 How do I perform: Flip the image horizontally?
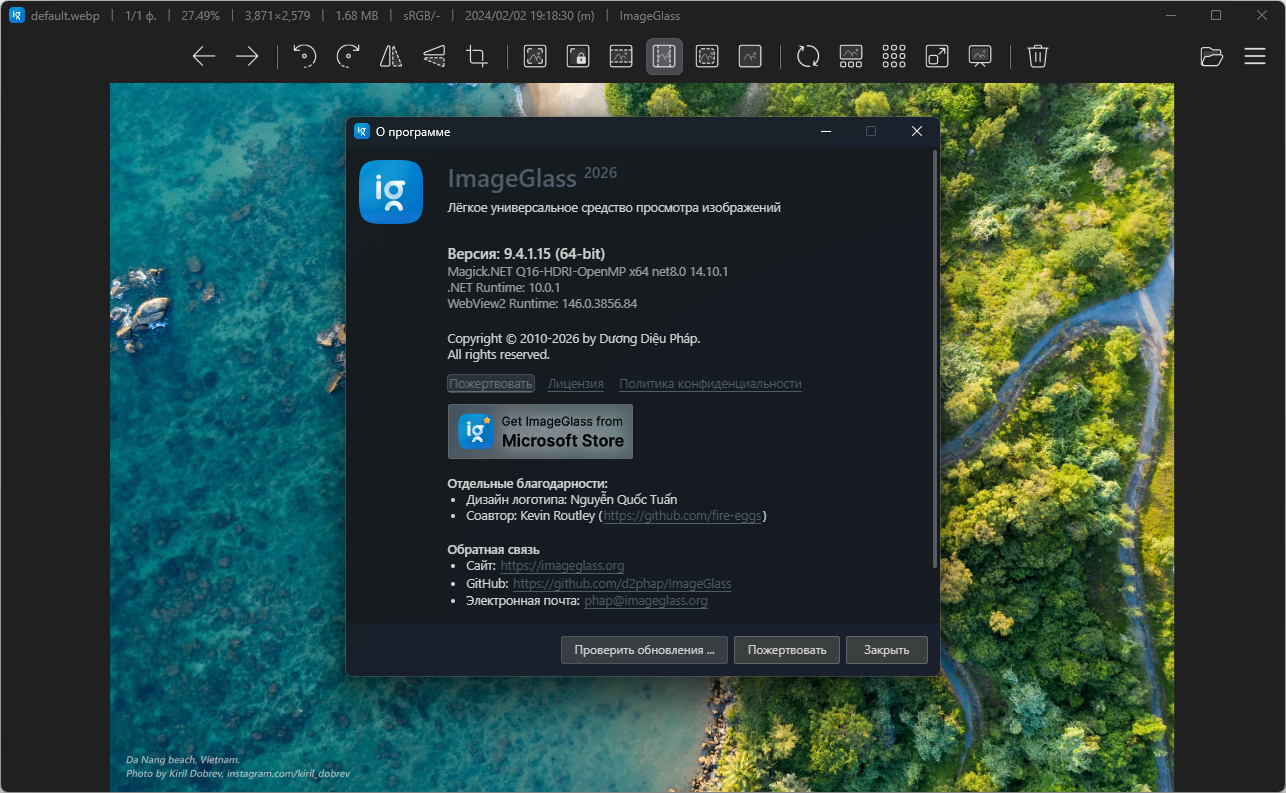coord(391,56)
